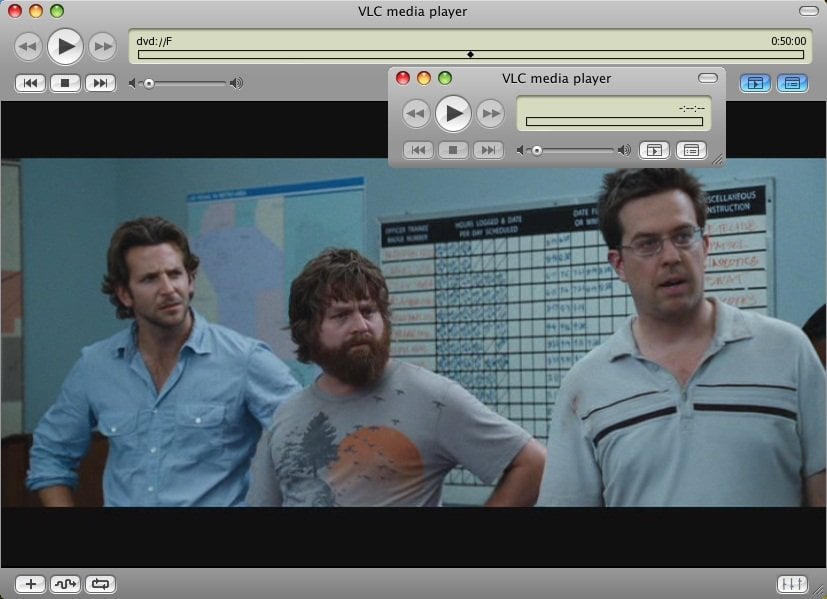827x599 pixels.
Task: Toggle repeat loop button at bottom
Action: click(x=100, y=584)
